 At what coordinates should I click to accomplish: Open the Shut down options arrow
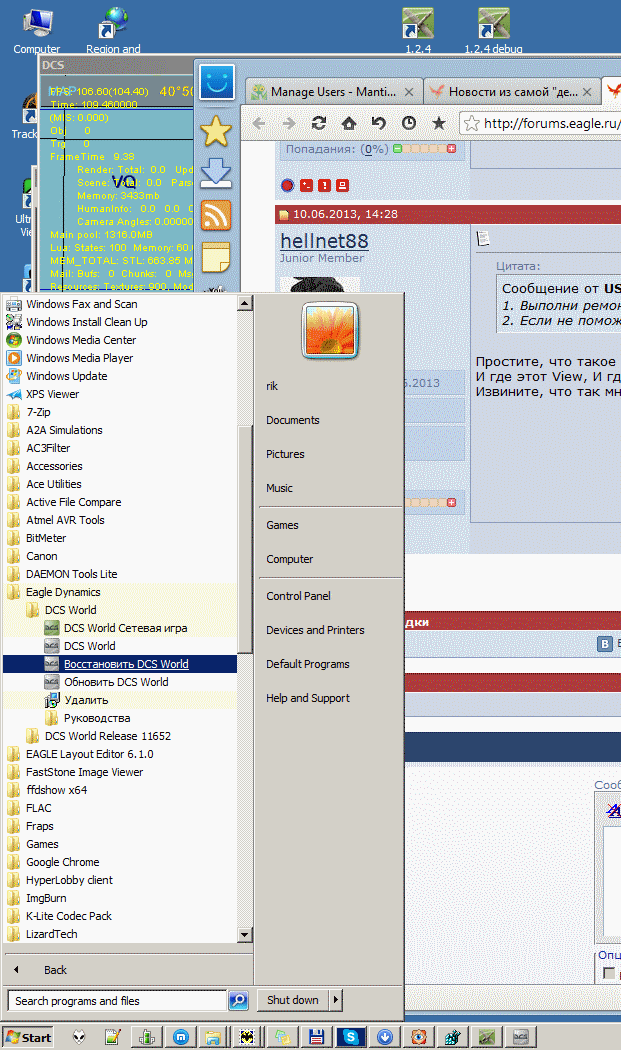(336, 1000)
